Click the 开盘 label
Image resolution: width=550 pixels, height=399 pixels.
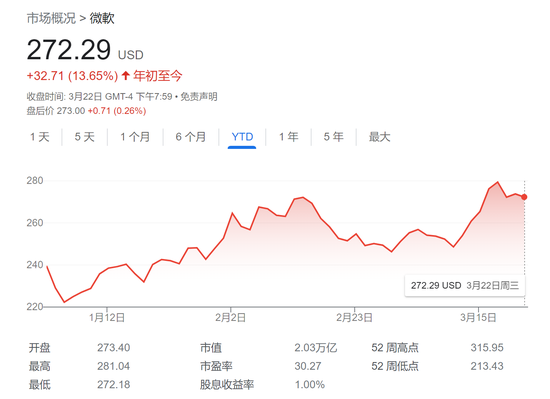coord(40,348)
